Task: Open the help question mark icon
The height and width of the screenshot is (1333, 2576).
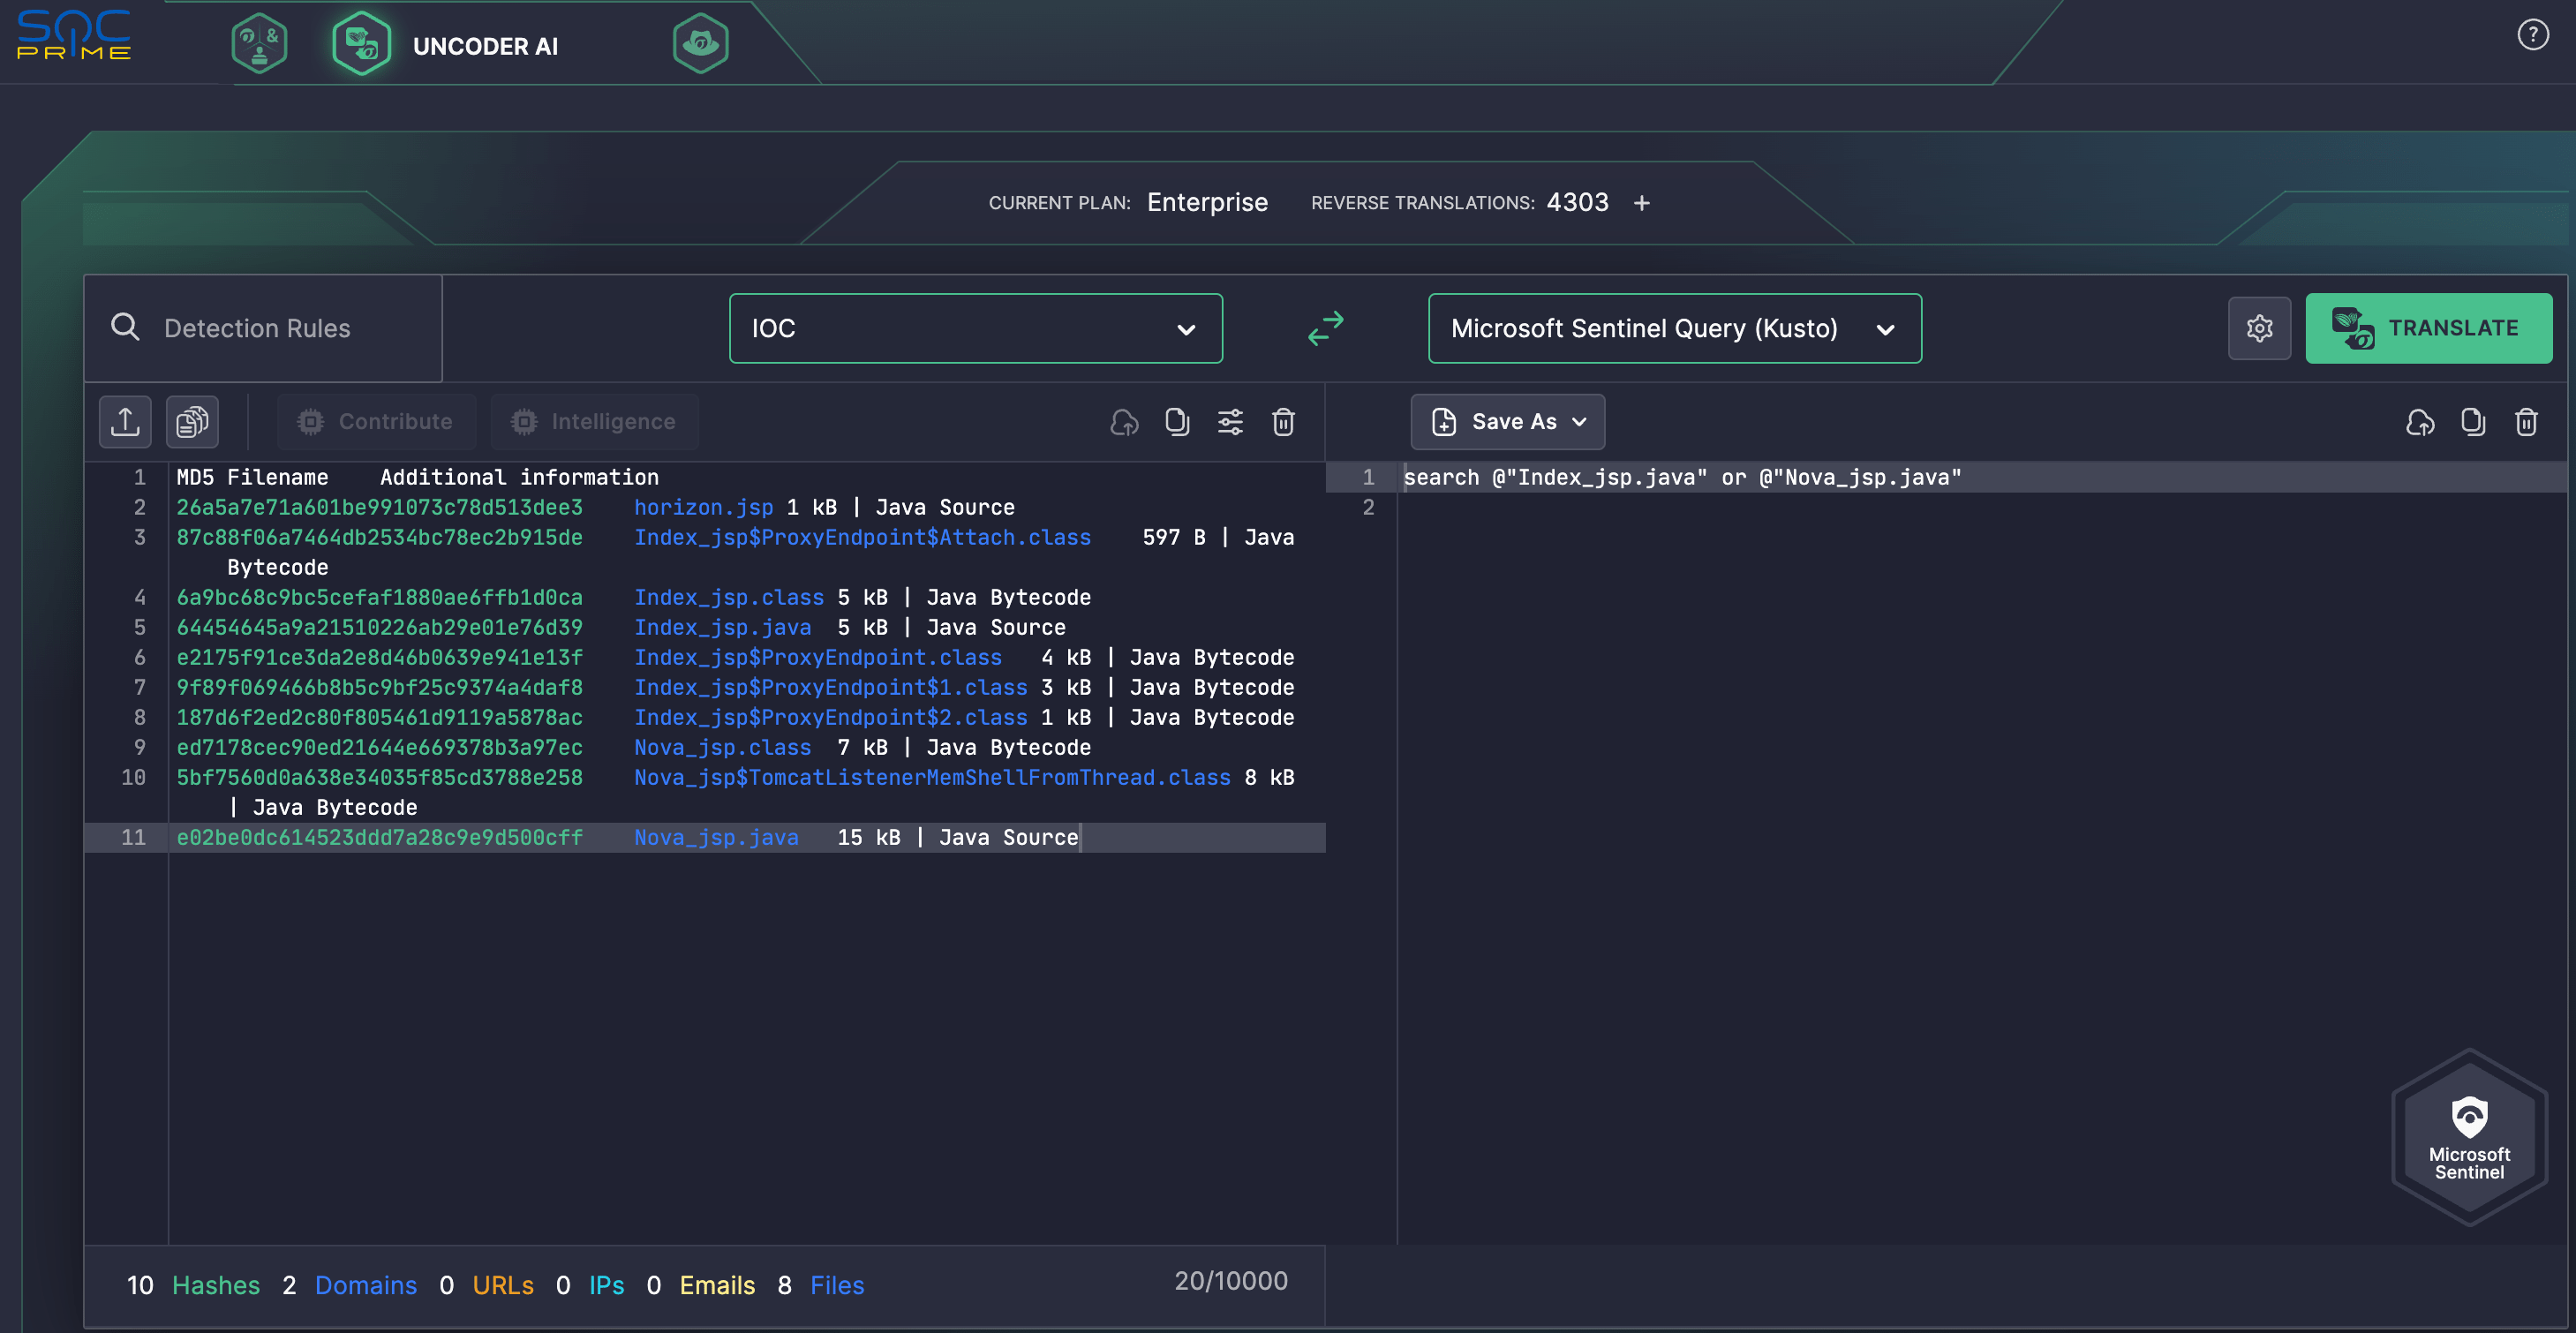Action: point(2533,35)
